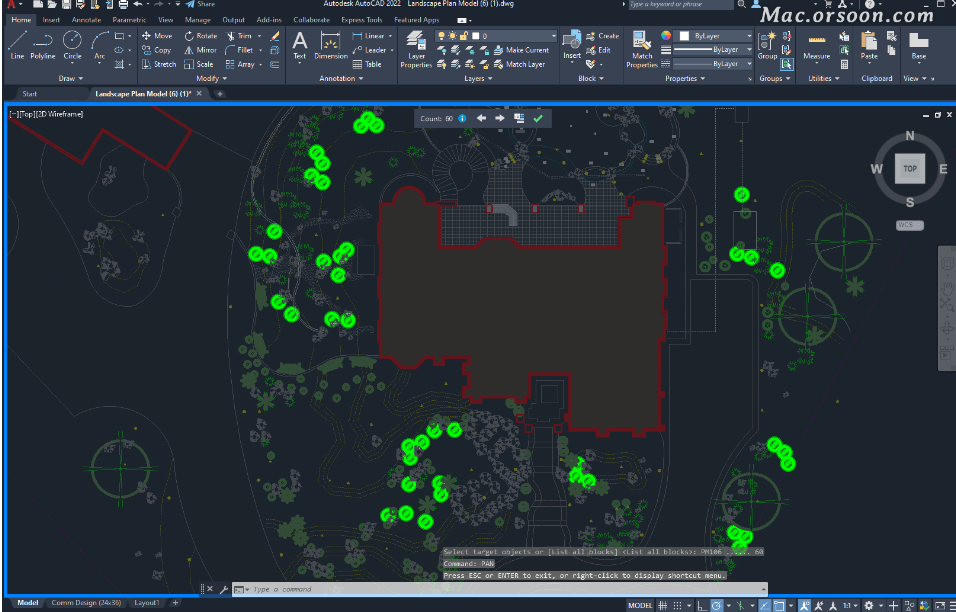Click Match Layer button
The height and width of the screenshot is (612, 956).
519,64
